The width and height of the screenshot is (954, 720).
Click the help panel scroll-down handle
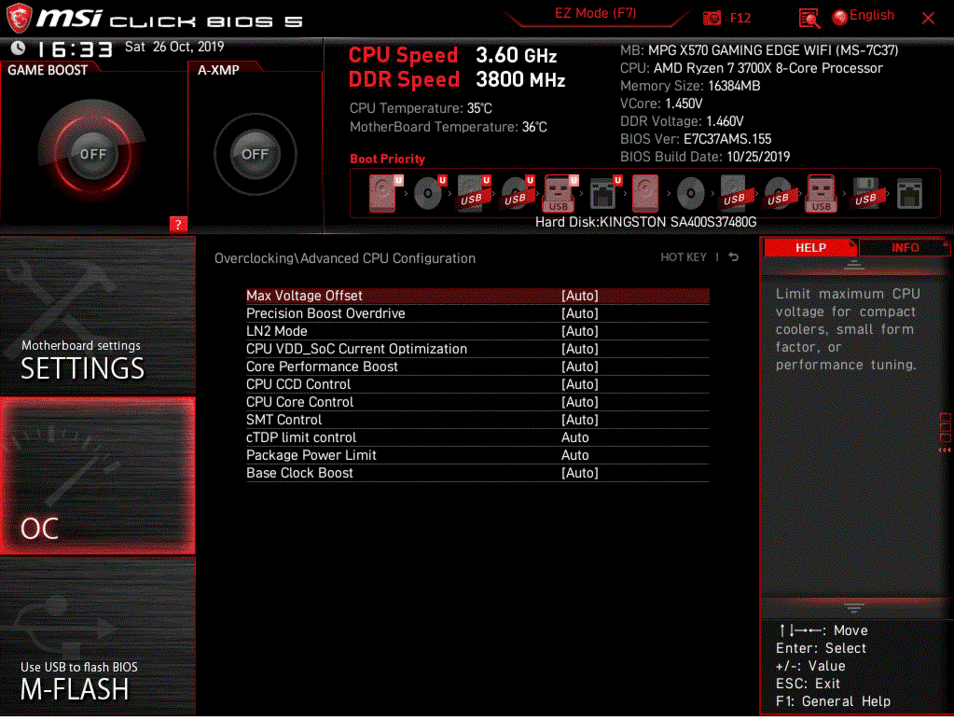pos(854,607)
